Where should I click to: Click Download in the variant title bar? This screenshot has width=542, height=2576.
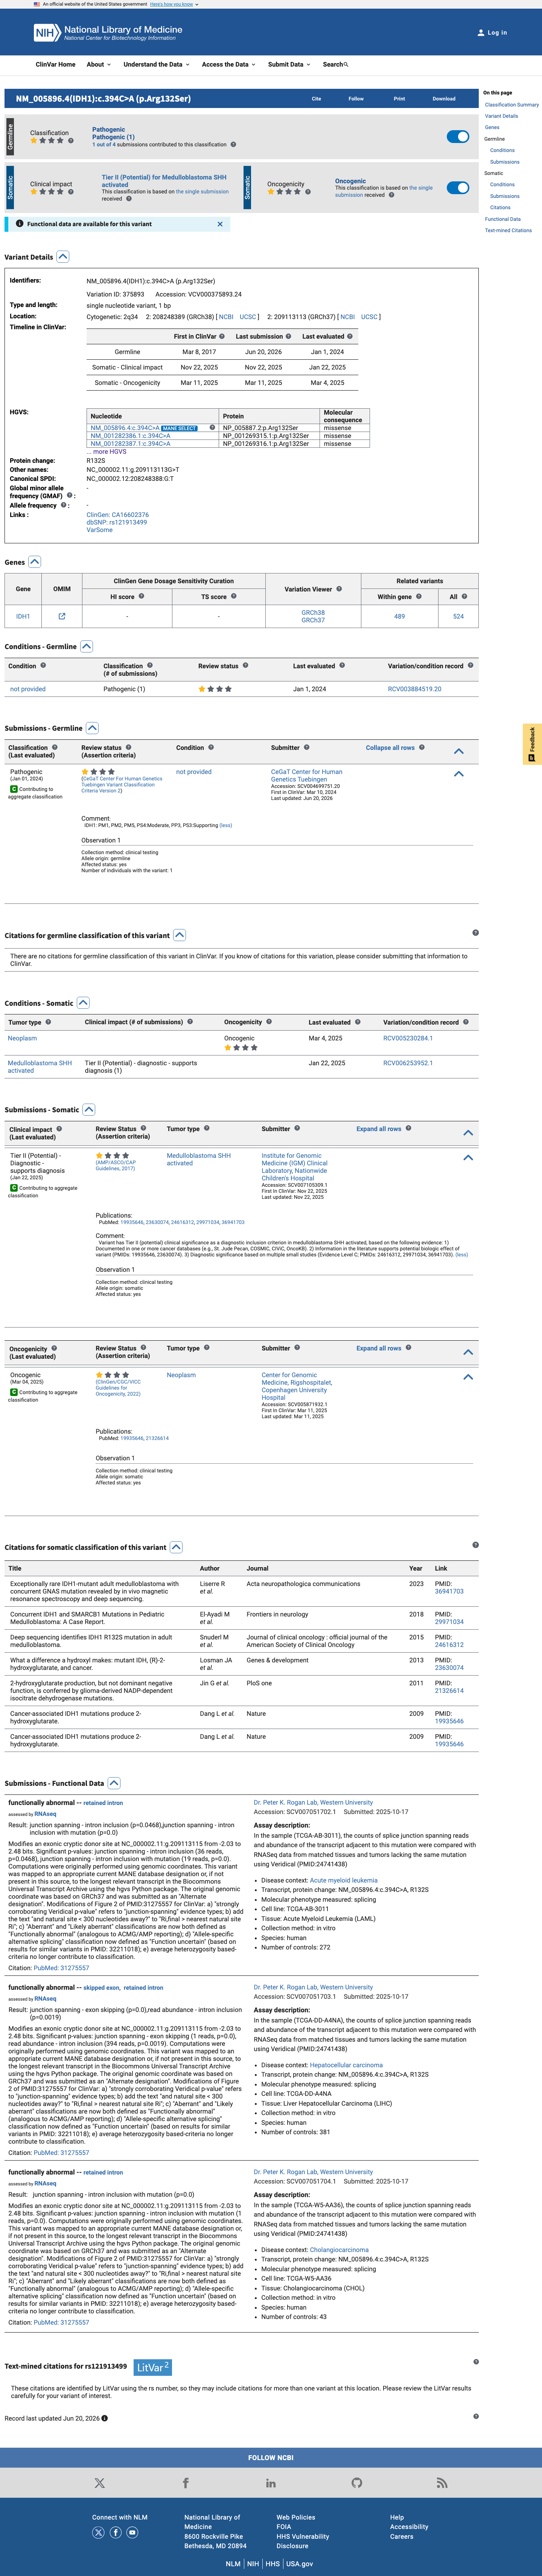pos(444,99)
